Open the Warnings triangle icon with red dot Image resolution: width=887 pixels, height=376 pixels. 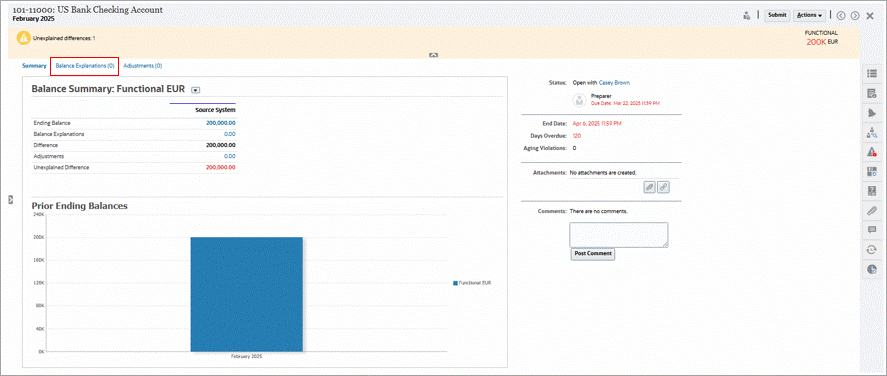(871, 152)
